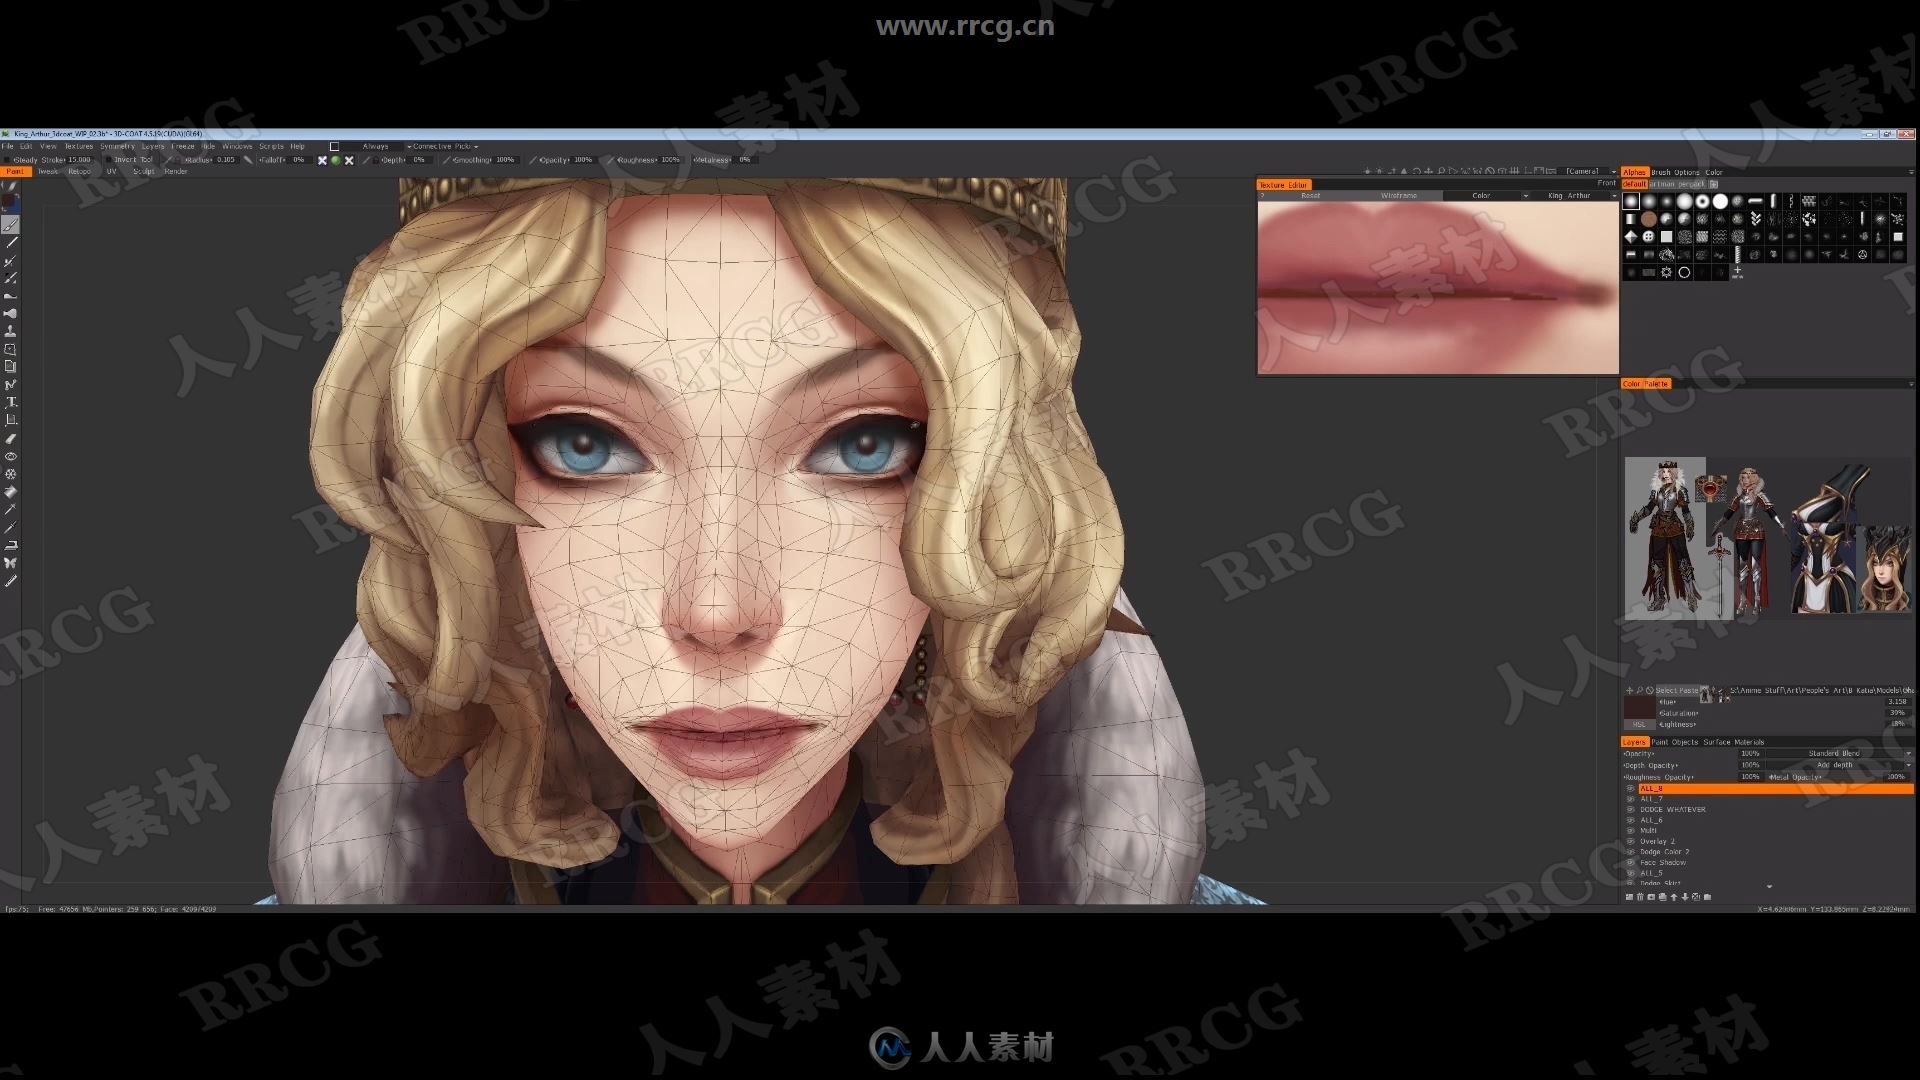Toggle the checkbox next to Always
Viewport: 1920px width, 1080px height.
(335, 146)
